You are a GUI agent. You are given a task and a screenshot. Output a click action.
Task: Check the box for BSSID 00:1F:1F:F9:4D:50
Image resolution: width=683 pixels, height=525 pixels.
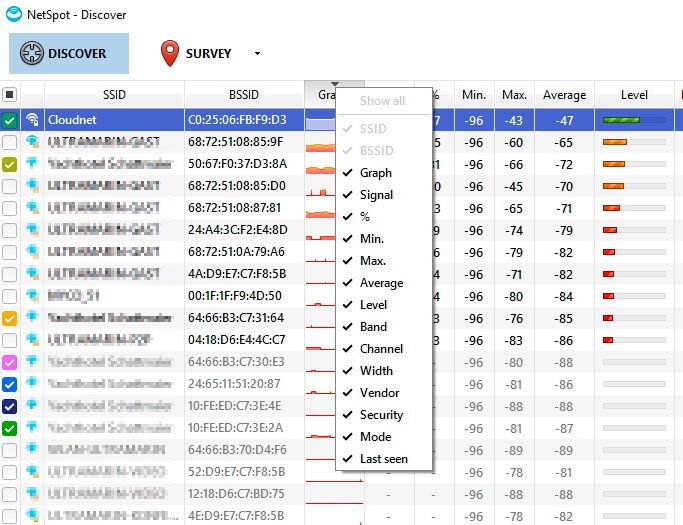[x=10, y=296]
